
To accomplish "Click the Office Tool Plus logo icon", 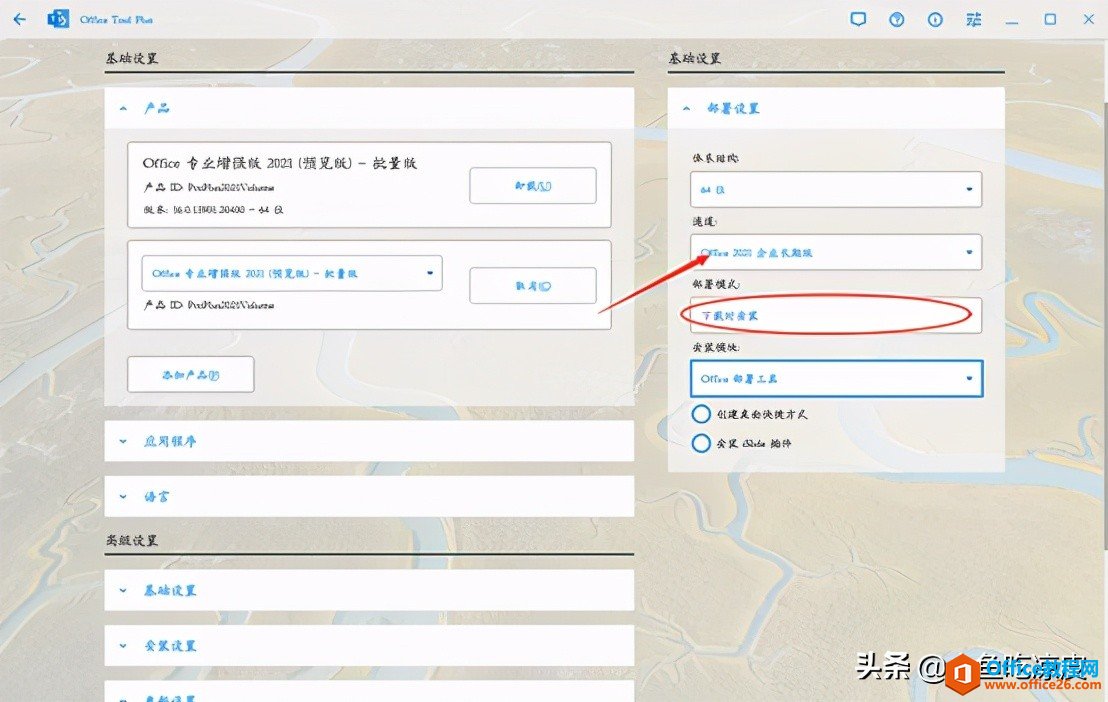I will pos(57,18).
